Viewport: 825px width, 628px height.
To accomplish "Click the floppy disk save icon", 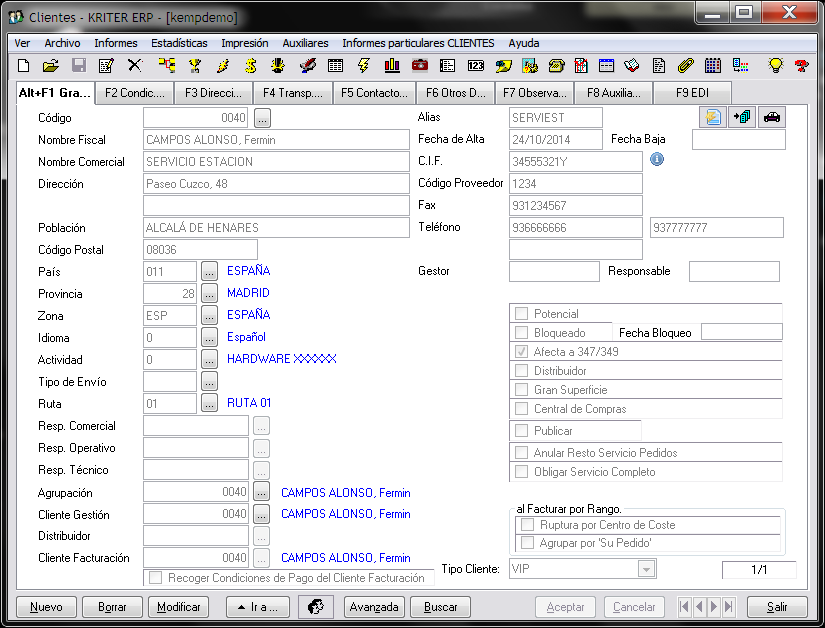I will [x=79, y=66].
